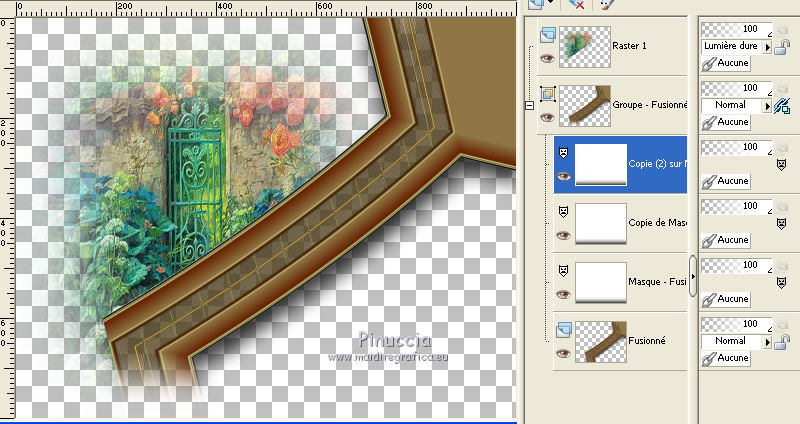Click the mask overlay icon in Copie de Masque row
This screenshot has width=800, height=424.
[x=782, y=223]
